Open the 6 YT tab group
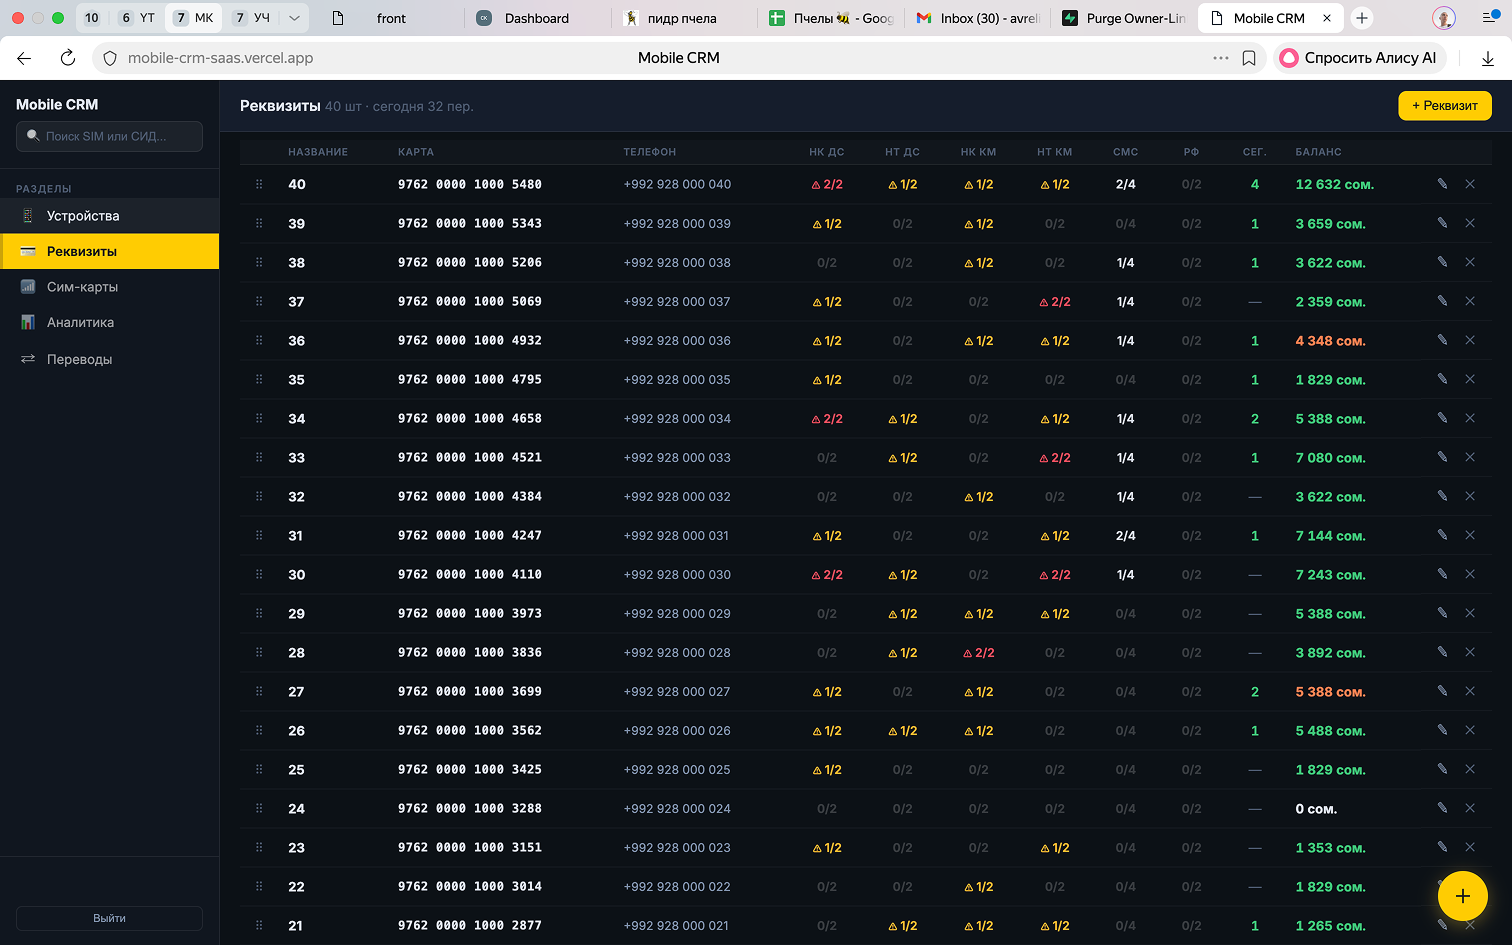The image size is (1512, 945). click(x=137, y=18)
